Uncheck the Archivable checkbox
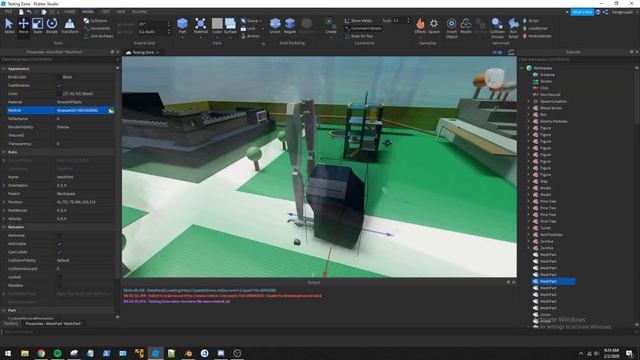Image resolution: width=640 pixels, height=360 pixels. pos(60,244)
